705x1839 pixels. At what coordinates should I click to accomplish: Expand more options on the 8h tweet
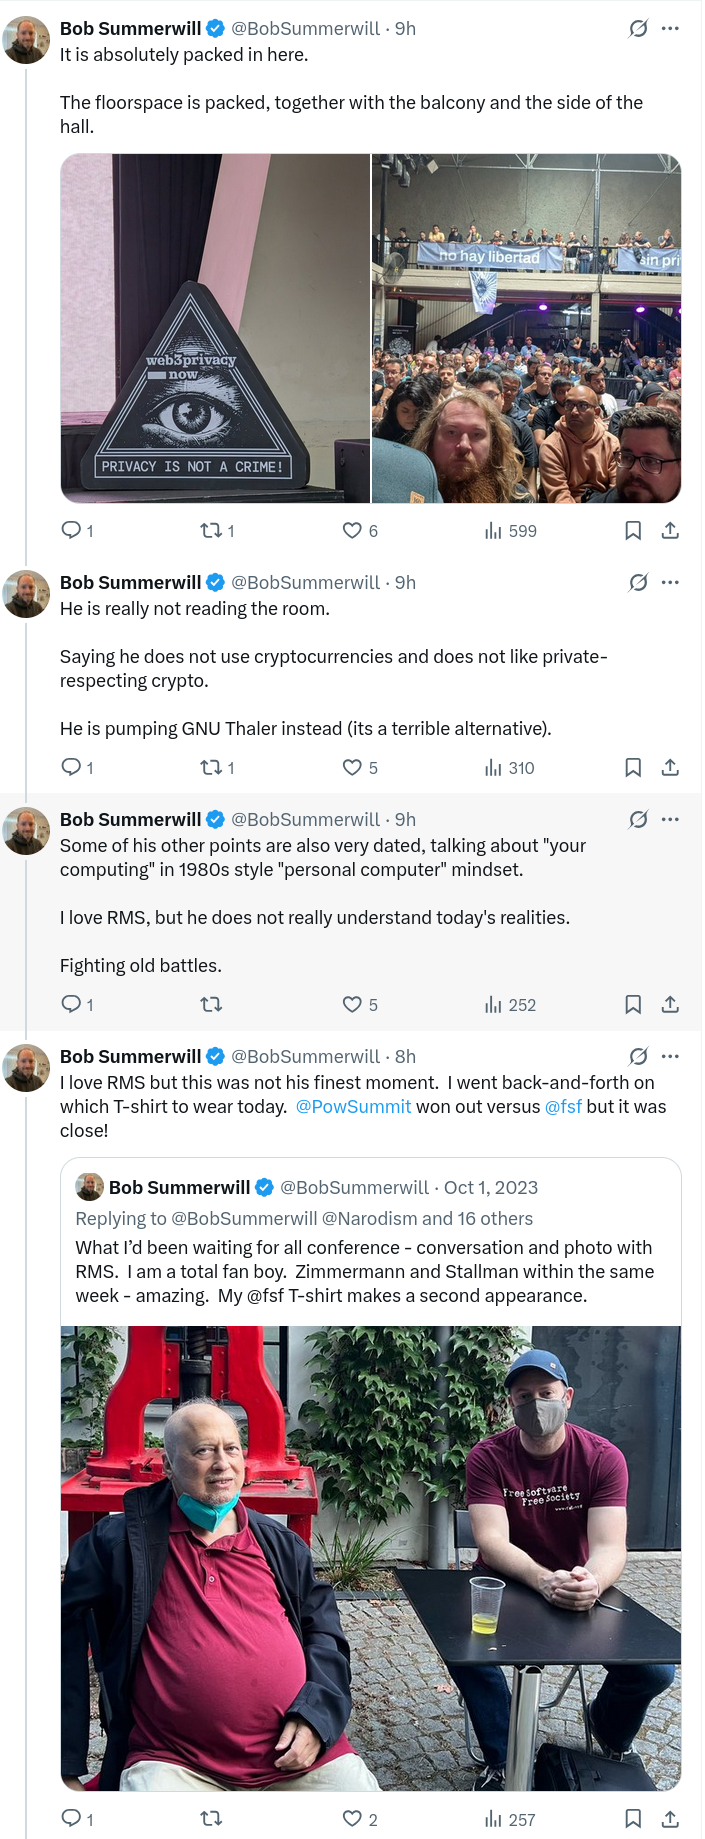[x=670, y=1056]
